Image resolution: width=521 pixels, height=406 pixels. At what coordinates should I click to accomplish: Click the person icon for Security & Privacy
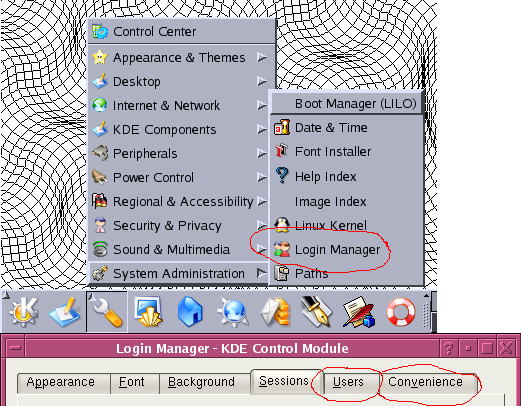(100, 225)
